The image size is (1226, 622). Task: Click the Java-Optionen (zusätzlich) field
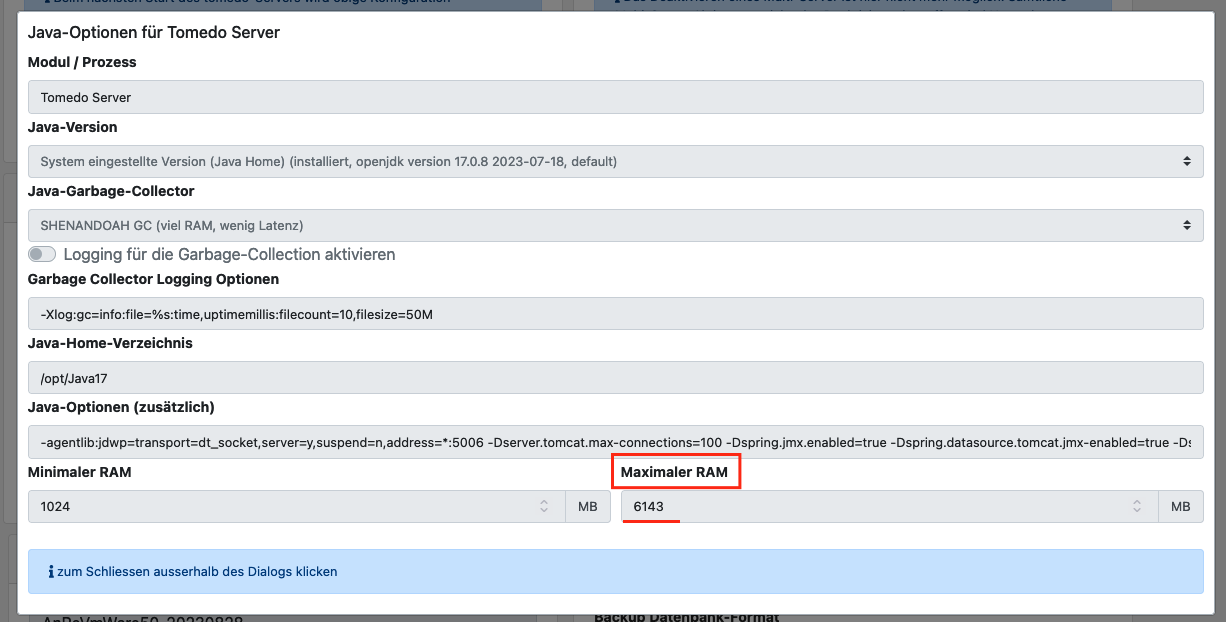pos(615,441)
